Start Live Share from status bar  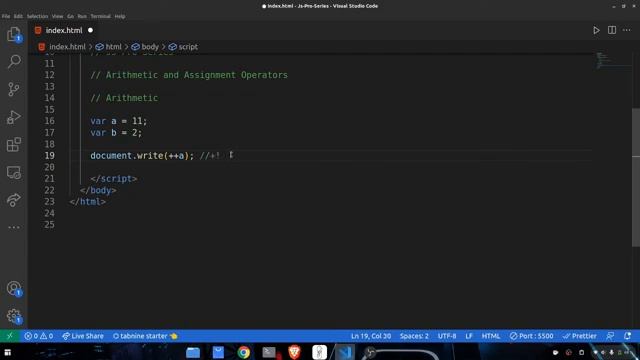tap(83, 336)
